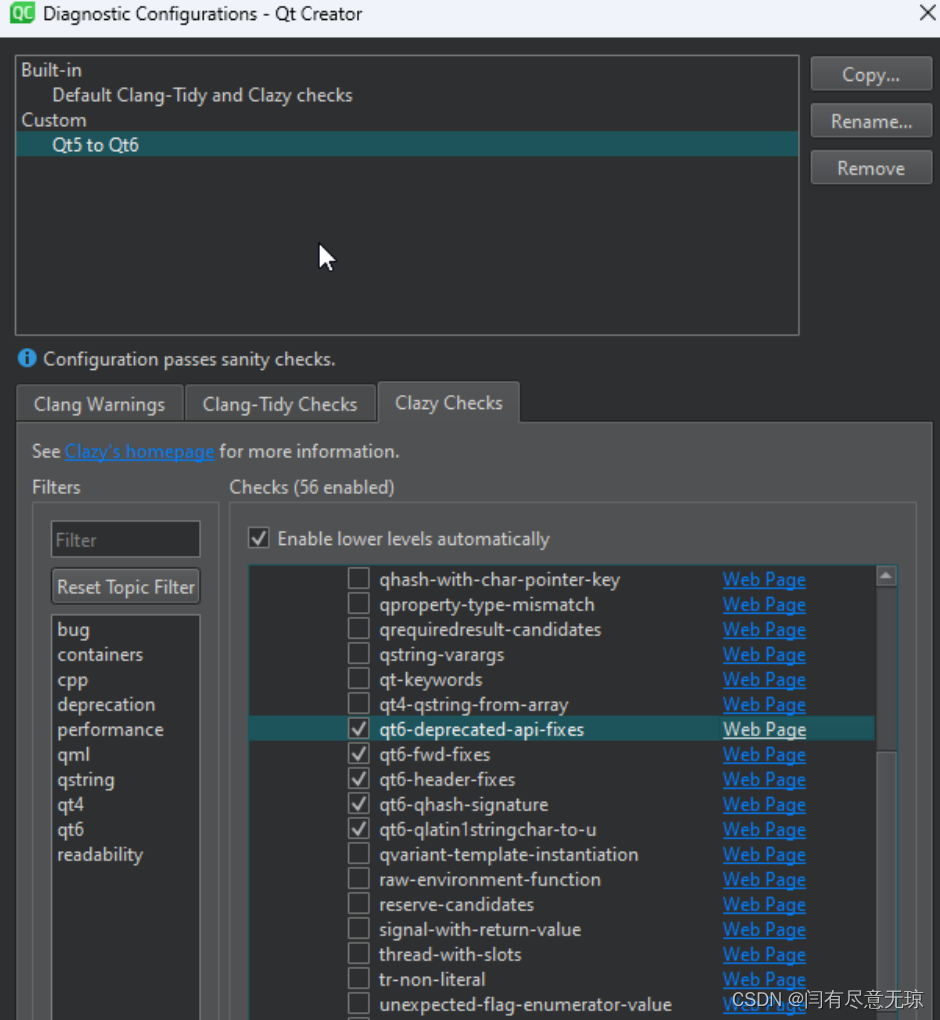Select the signal-with-return-value check row text

click(480, 930)
